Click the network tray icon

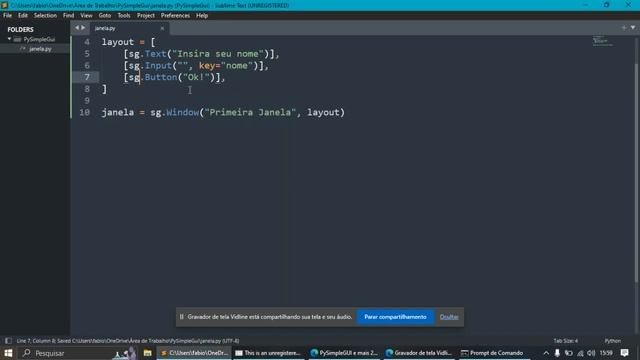(580, 353)
